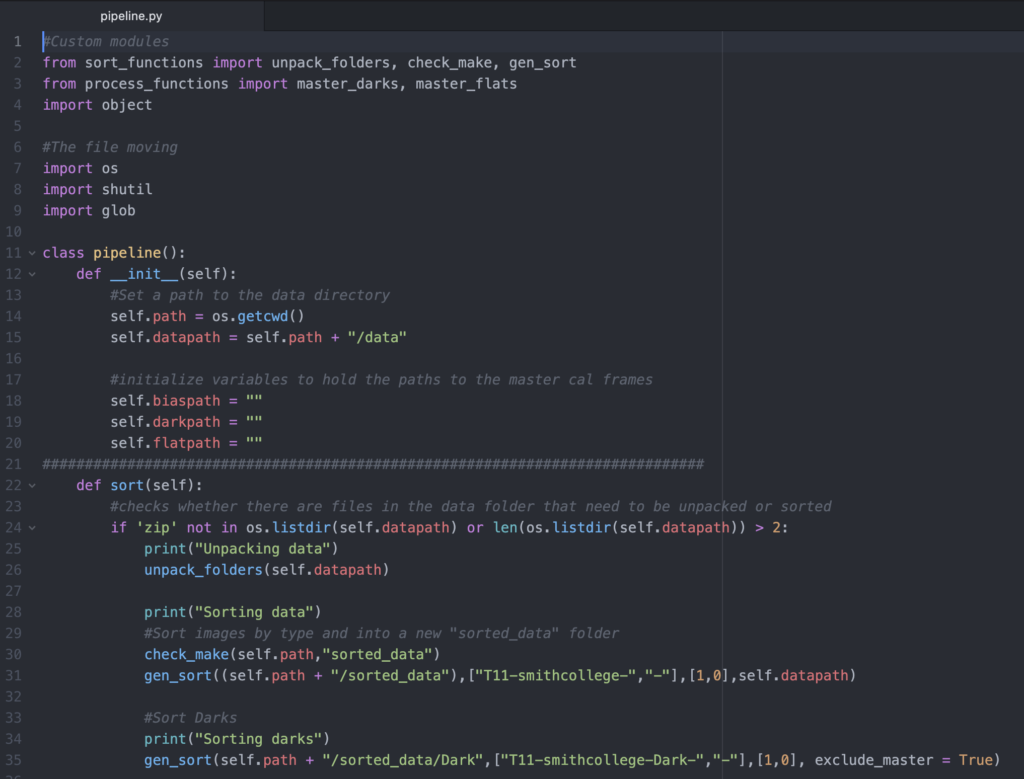Click 'check_make' function call
Screen dimensions: 1024x779
(186, 654)
